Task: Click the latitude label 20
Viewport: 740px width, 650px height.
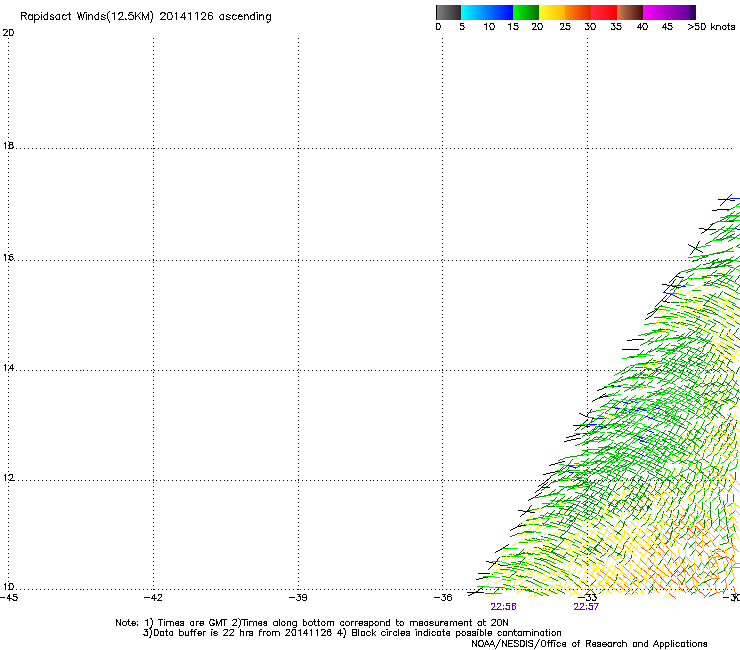Action: click(8, 33)
